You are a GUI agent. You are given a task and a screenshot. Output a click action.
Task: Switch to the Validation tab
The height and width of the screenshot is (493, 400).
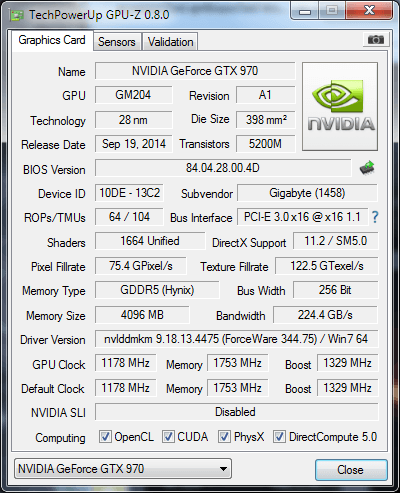170,42
